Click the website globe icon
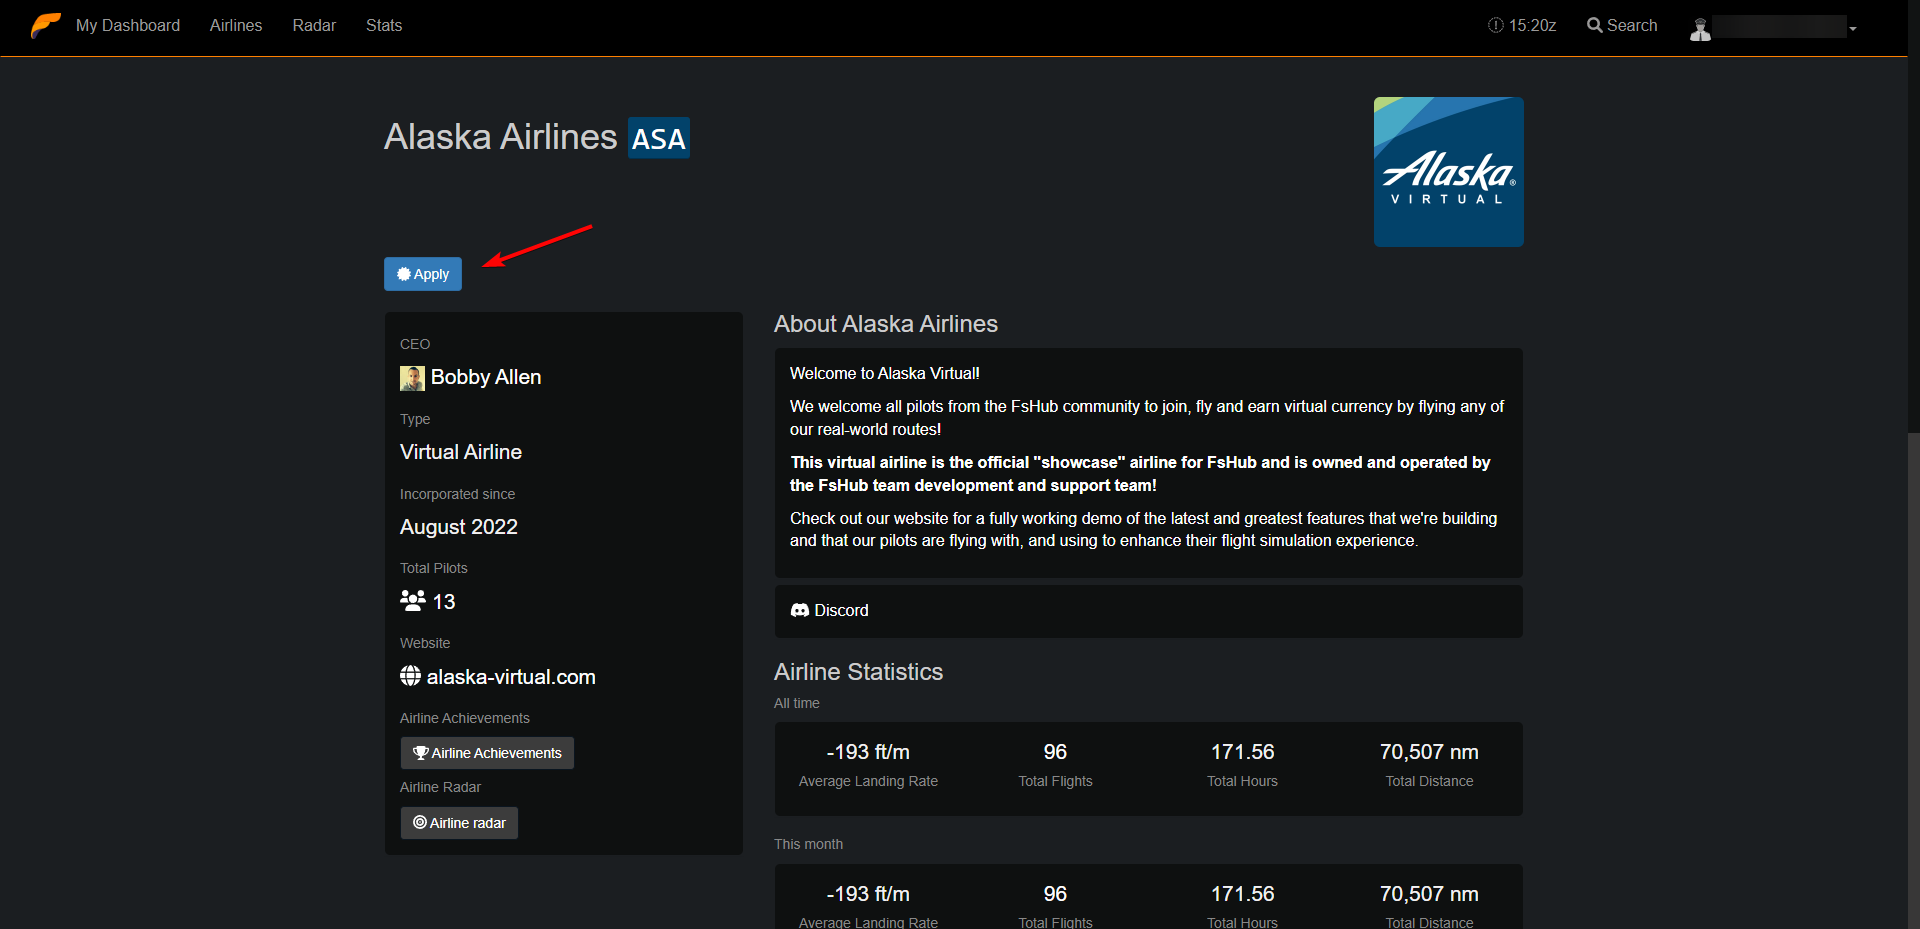The width and height of the screenshot is (1920, 929). [410, 676]
